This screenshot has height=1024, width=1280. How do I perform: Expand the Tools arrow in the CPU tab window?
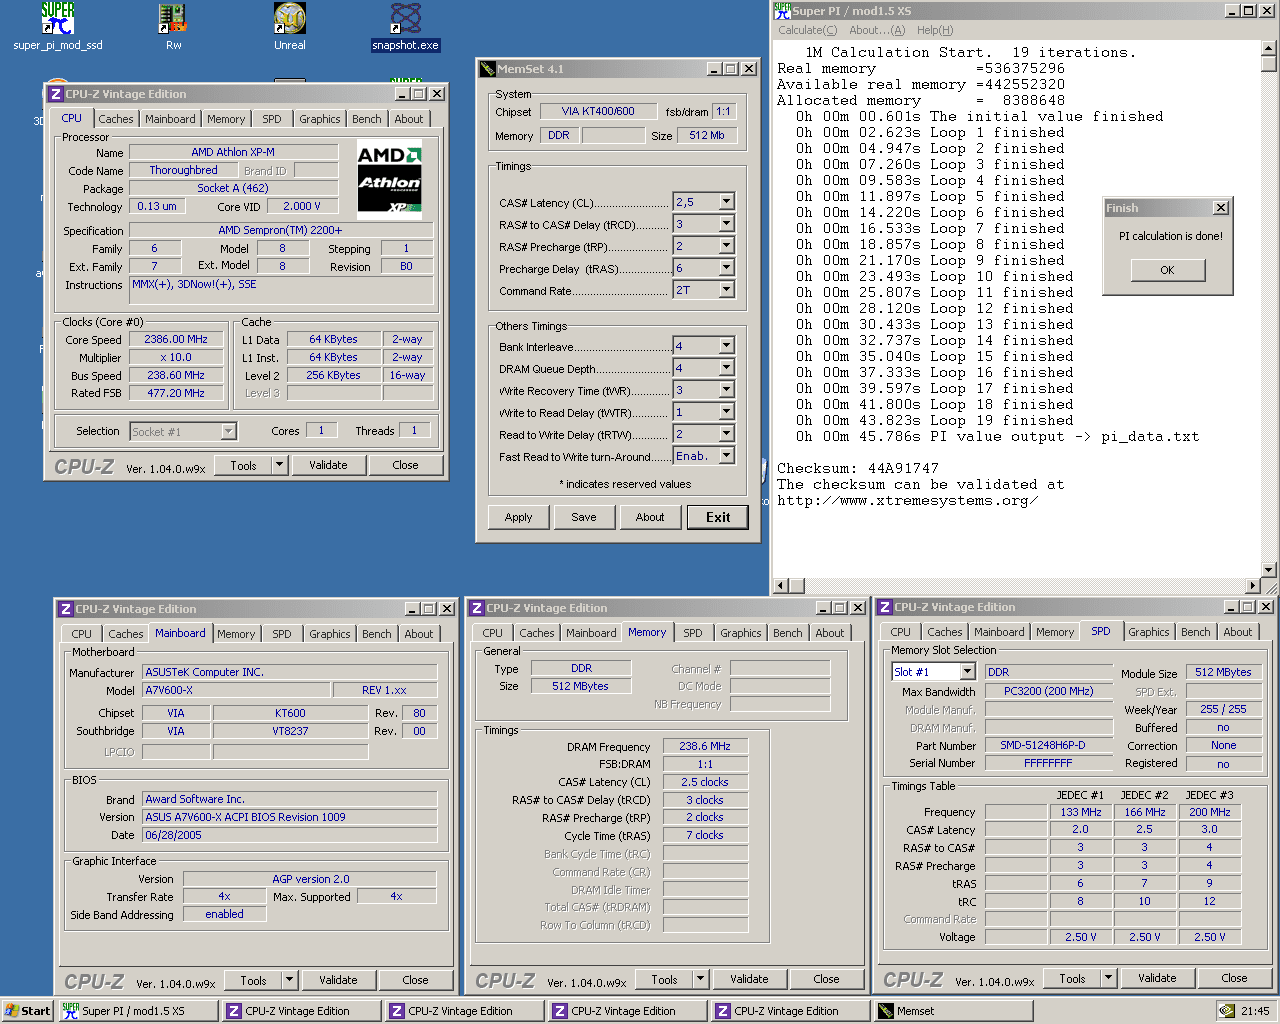click(x=280, y=465)
